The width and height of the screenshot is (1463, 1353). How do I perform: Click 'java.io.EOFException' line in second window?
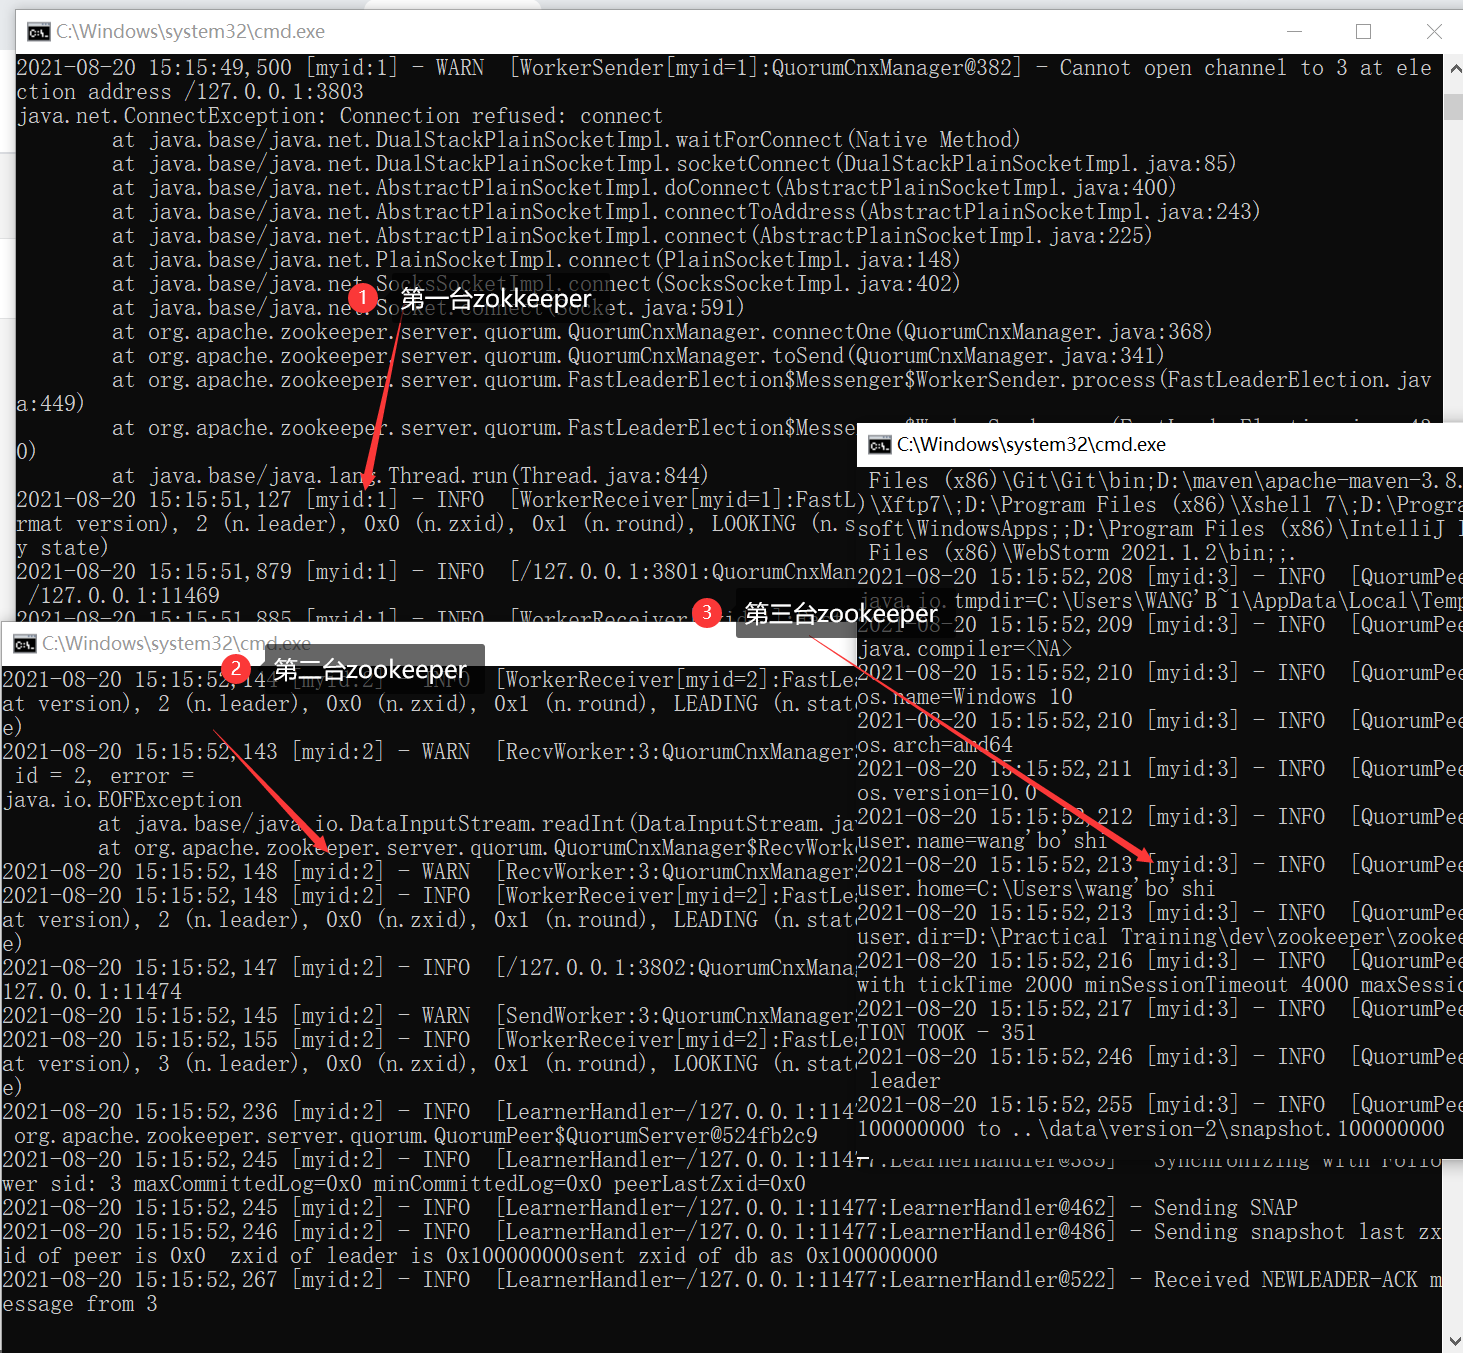click(122, 800)
